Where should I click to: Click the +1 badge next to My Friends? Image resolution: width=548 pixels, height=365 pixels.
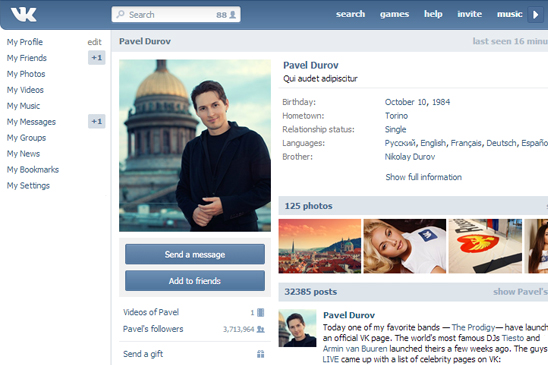point(96,58)
